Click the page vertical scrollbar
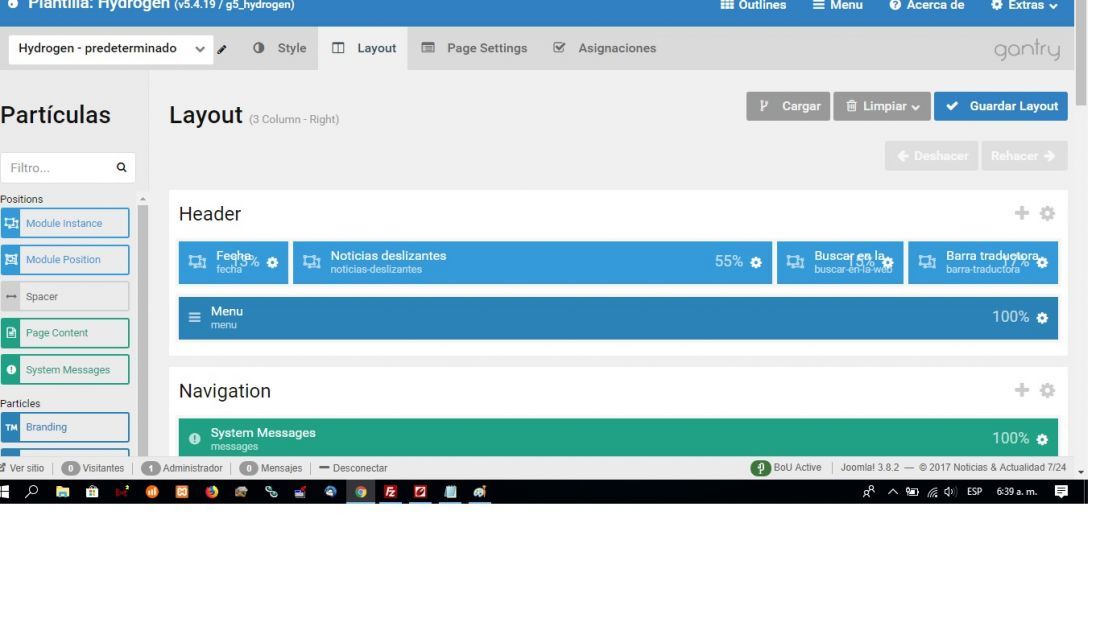 point(1081,53)
